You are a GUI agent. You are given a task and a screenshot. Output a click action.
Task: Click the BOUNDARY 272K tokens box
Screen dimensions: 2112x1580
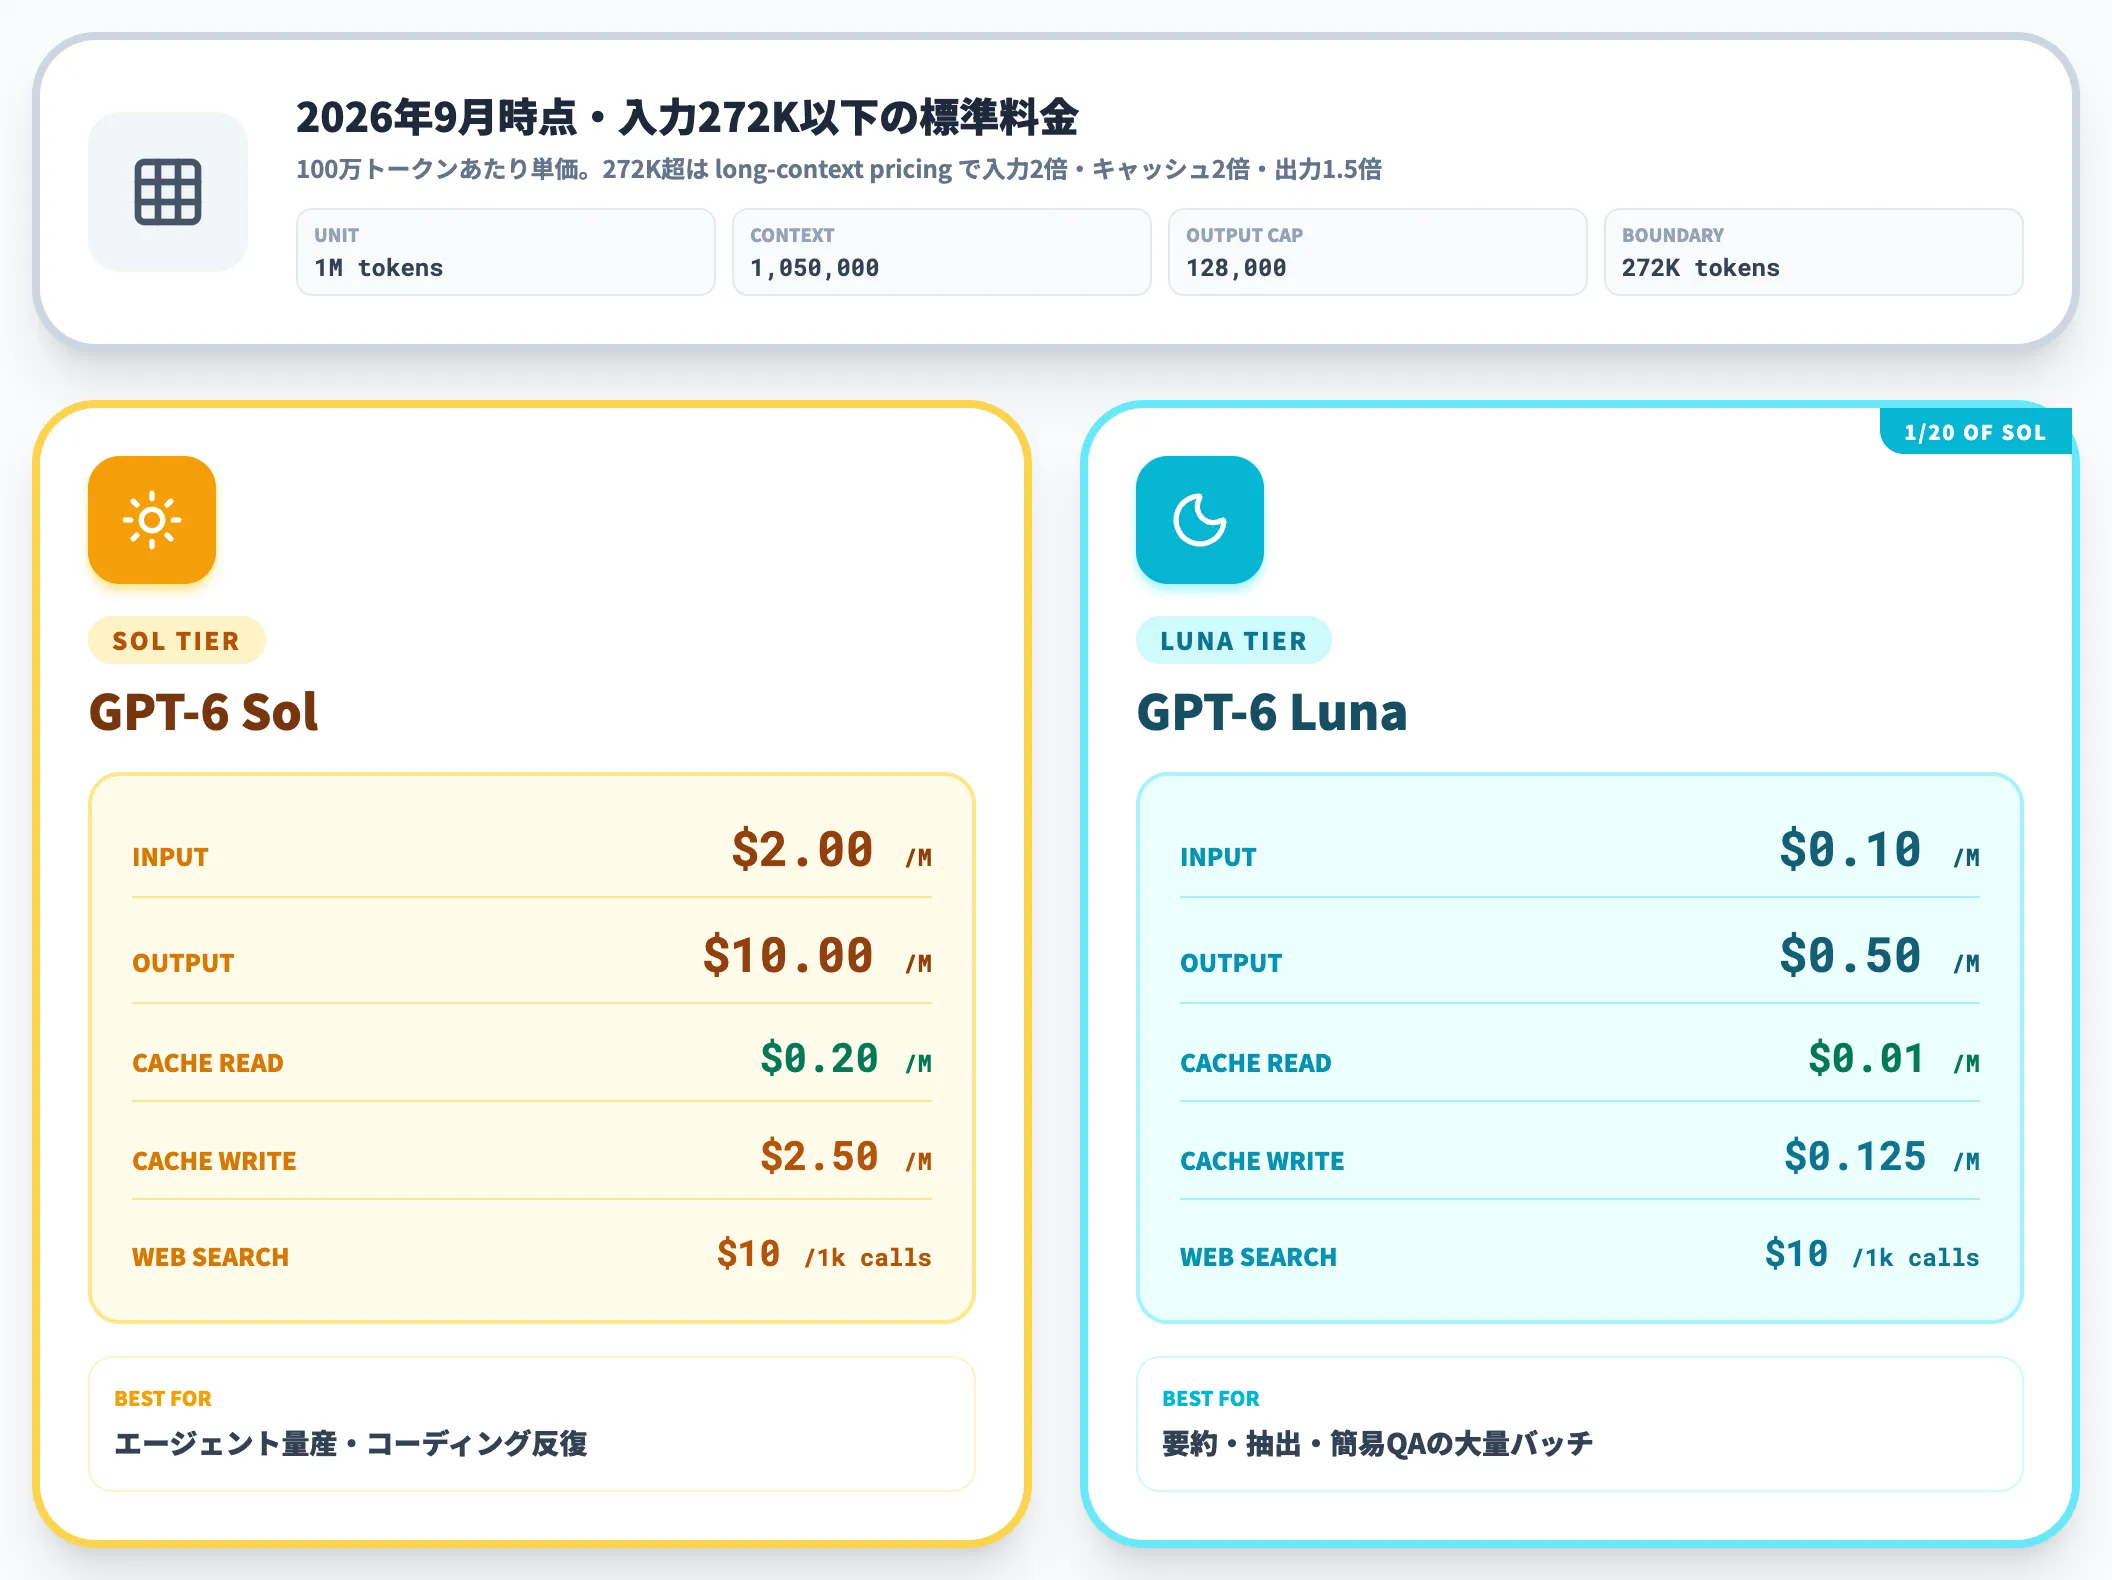pyautogui.click(x=1814, y=252)
